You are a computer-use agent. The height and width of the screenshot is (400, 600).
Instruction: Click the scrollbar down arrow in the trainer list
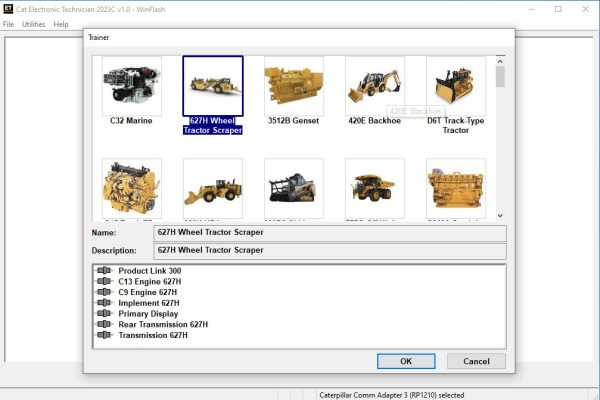coord(500,216)
